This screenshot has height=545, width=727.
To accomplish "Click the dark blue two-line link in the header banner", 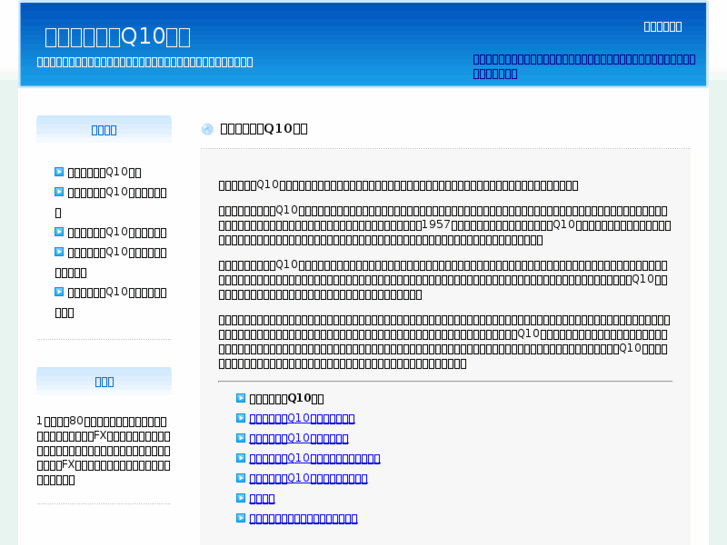I will [x=584, y=66].
